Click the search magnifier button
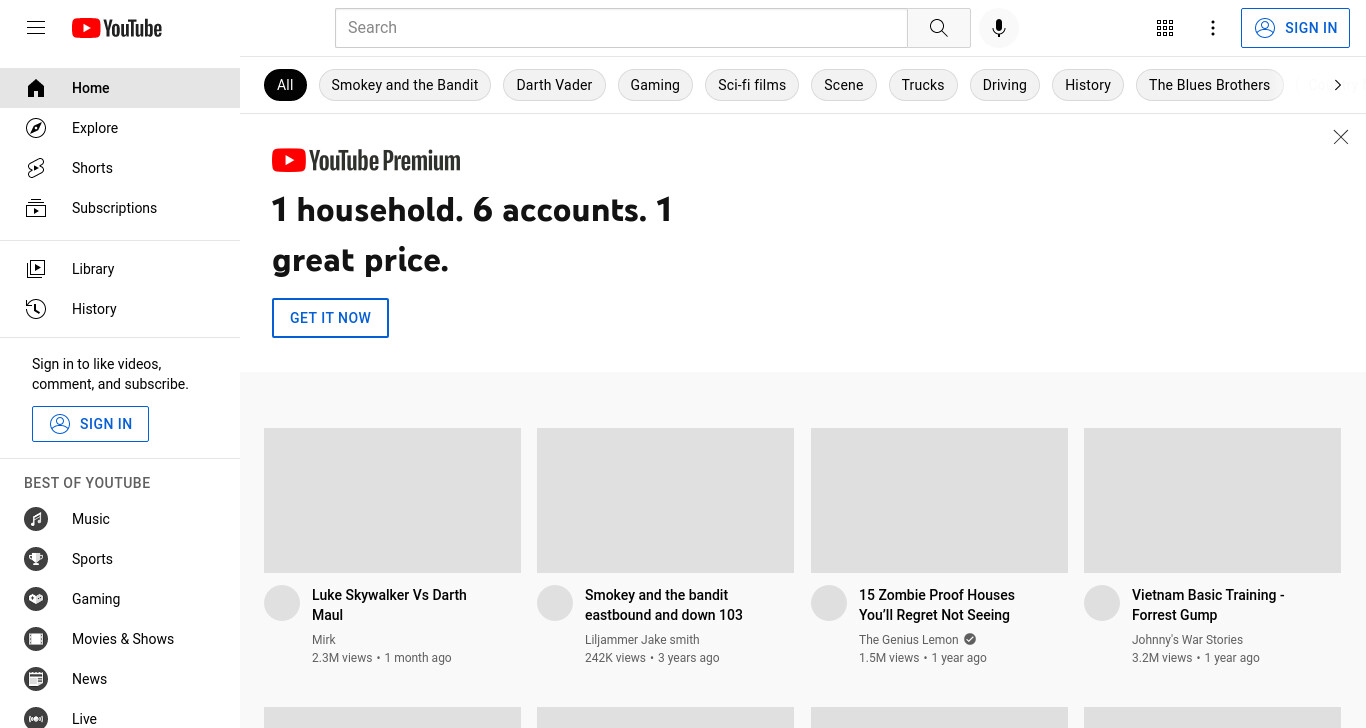Viewport: 1366px width, 728px height. tap(938, 28)
